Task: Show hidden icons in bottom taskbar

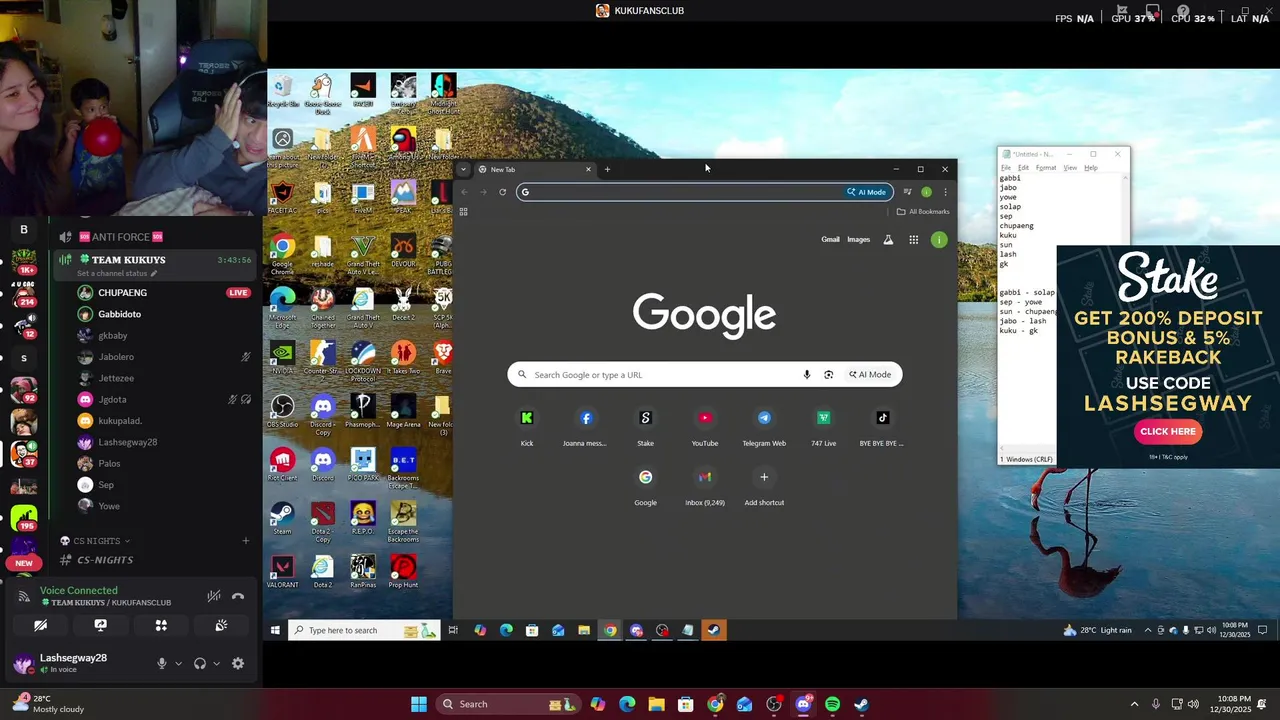Action: coord(1134,704)
